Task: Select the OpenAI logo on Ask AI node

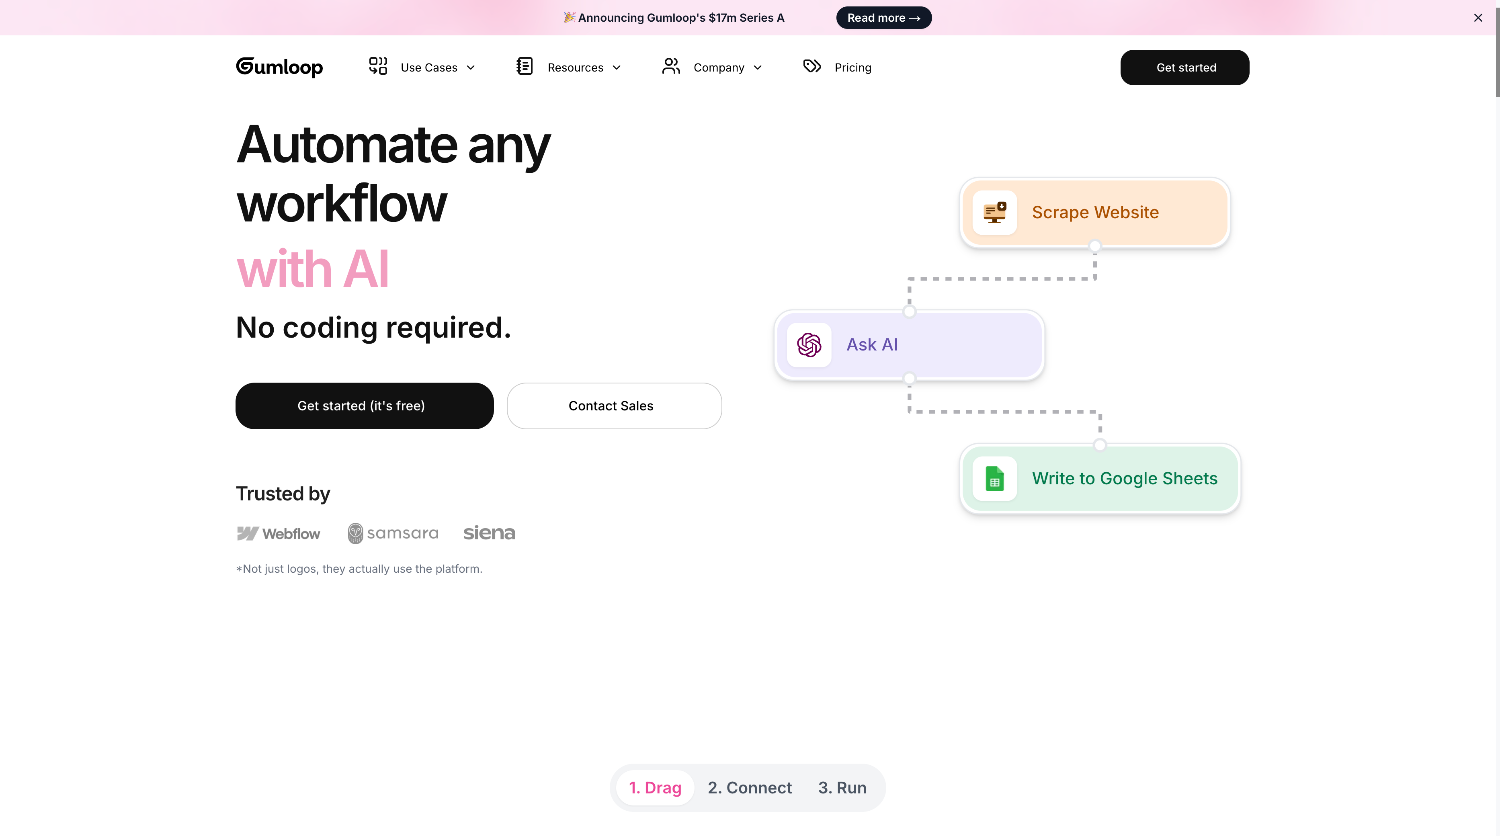Action: (x=808, y=344)
